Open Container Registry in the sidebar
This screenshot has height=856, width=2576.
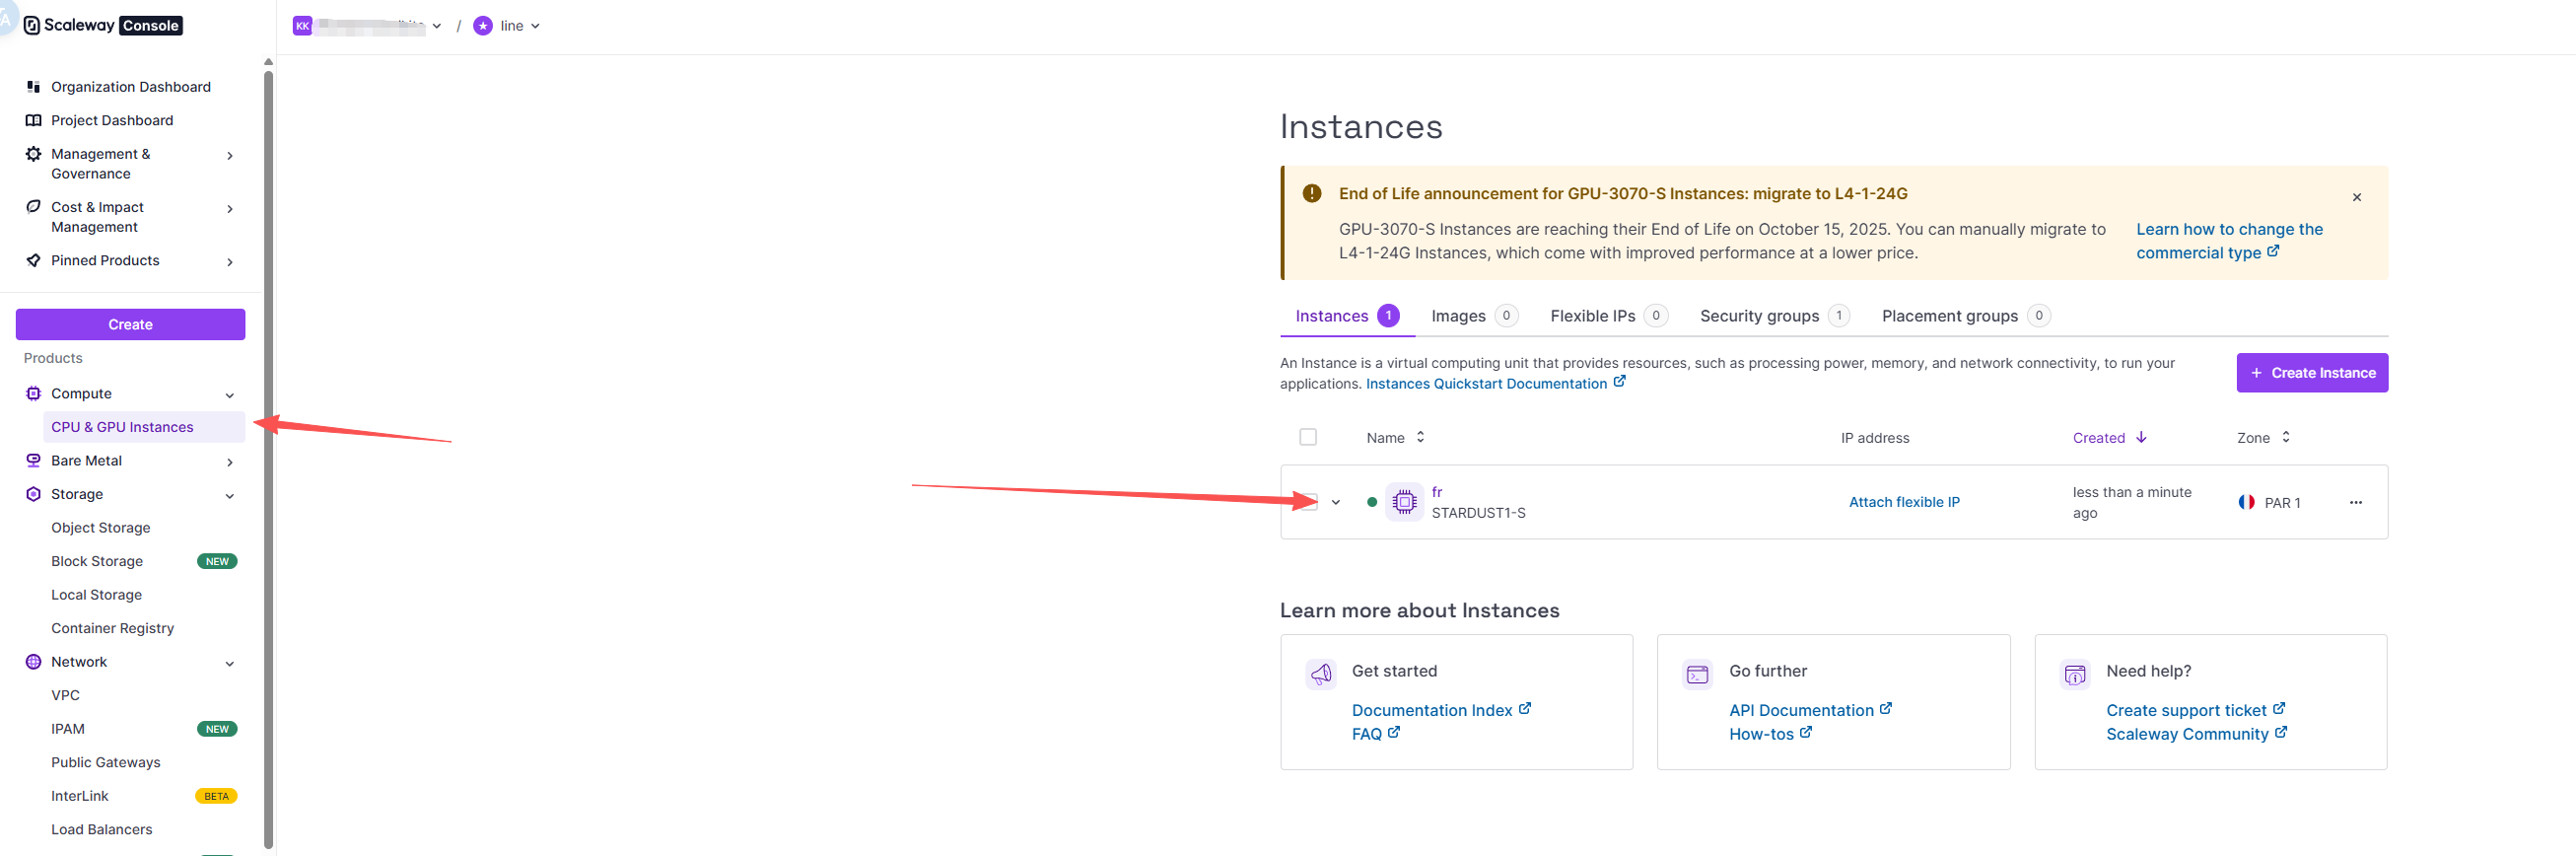(x=113, y=628)
